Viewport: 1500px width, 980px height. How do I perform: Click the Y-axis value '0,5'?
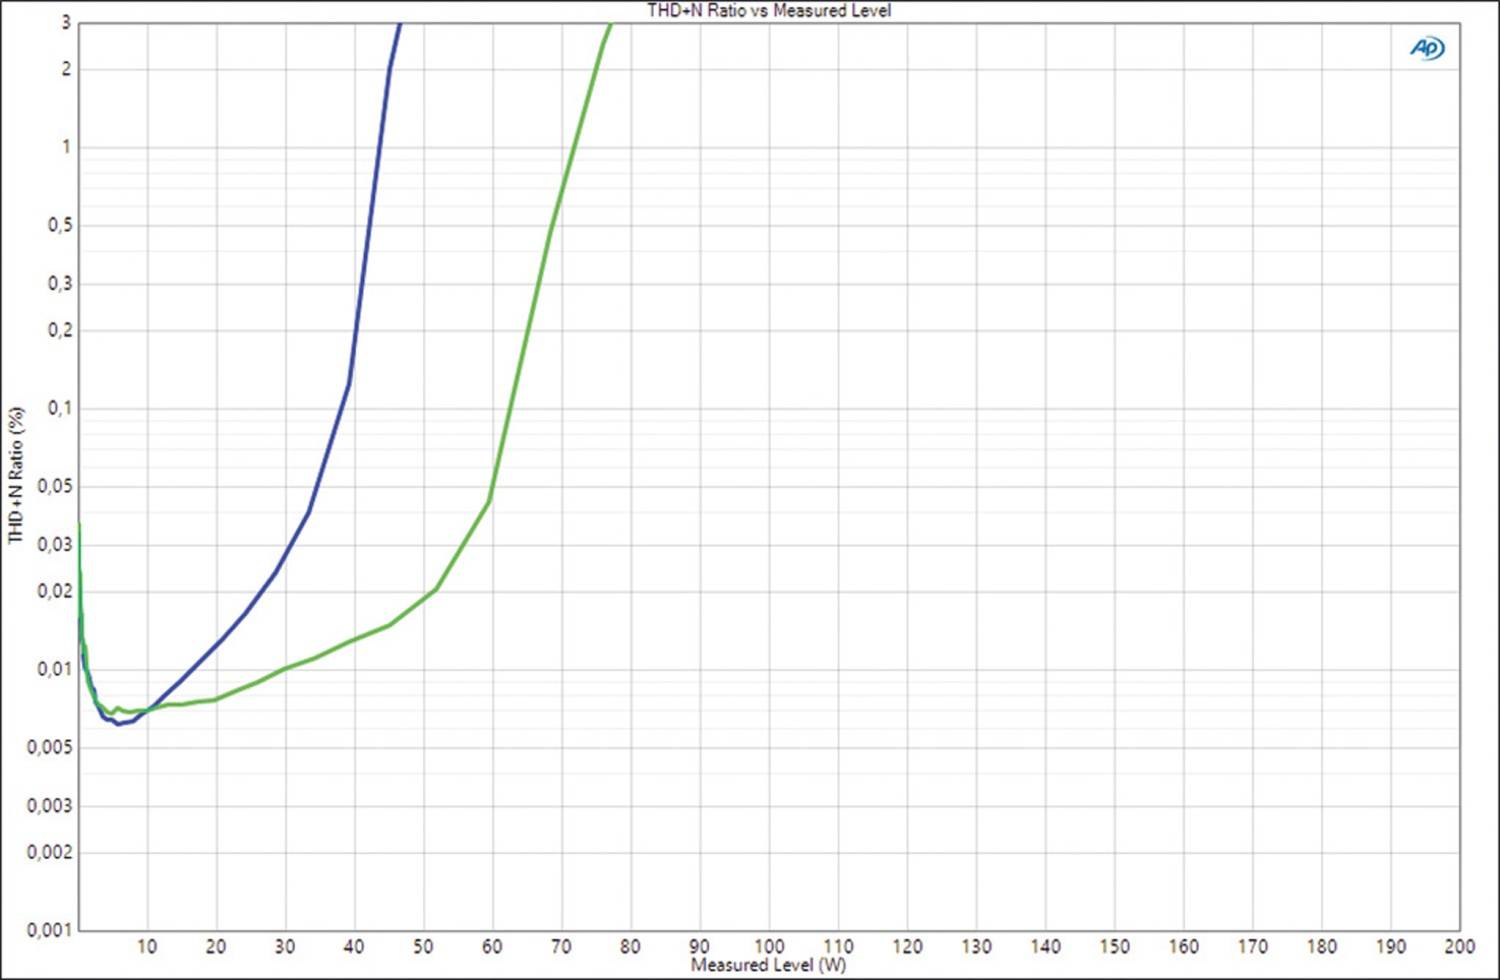60,226
